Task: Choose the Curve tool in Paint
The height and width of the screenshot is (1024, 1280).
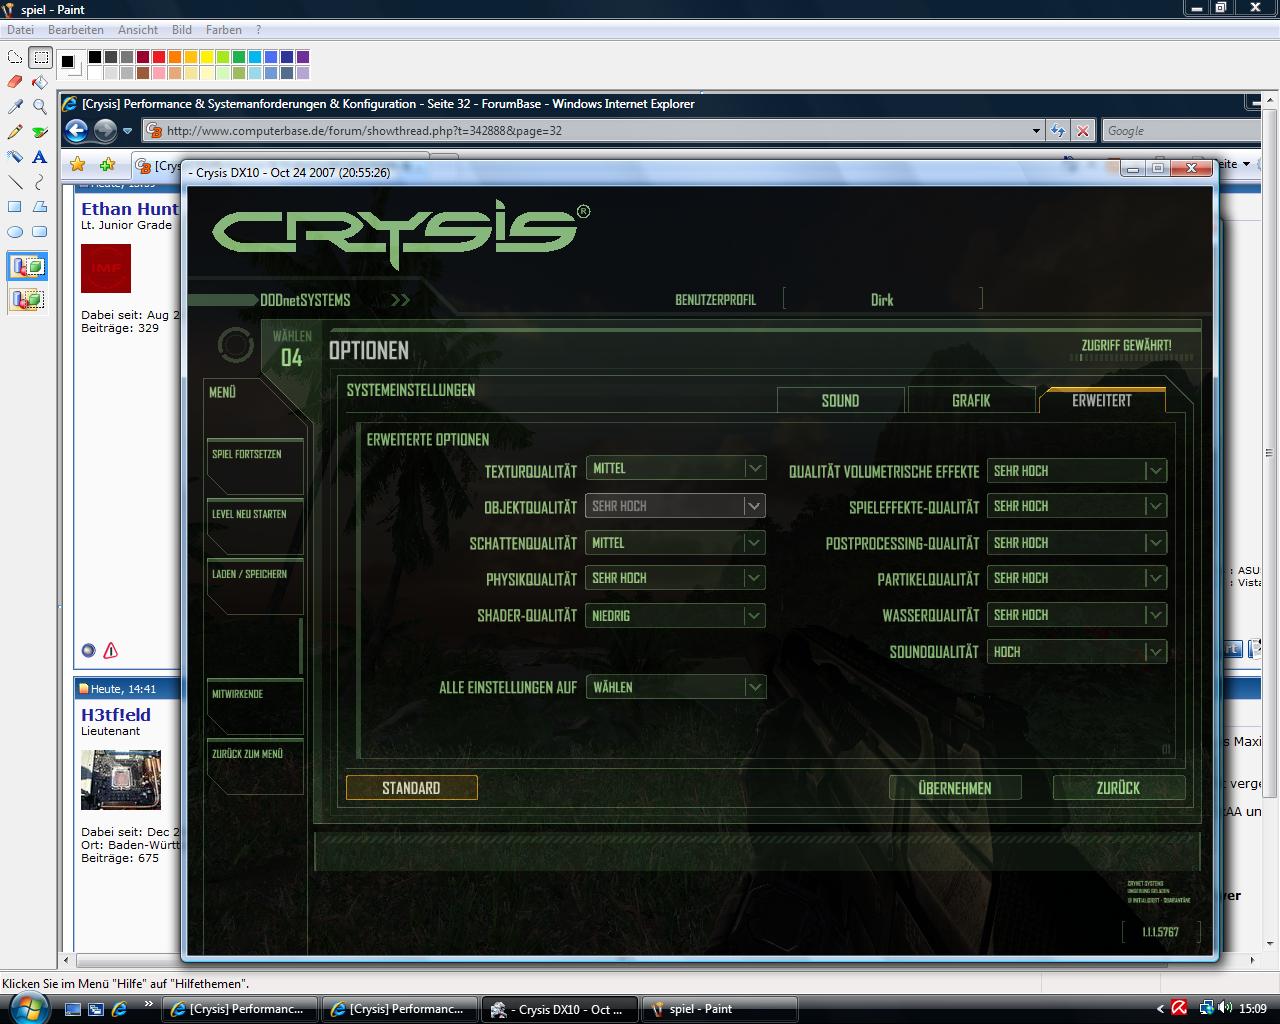Action: coord(40,181)
